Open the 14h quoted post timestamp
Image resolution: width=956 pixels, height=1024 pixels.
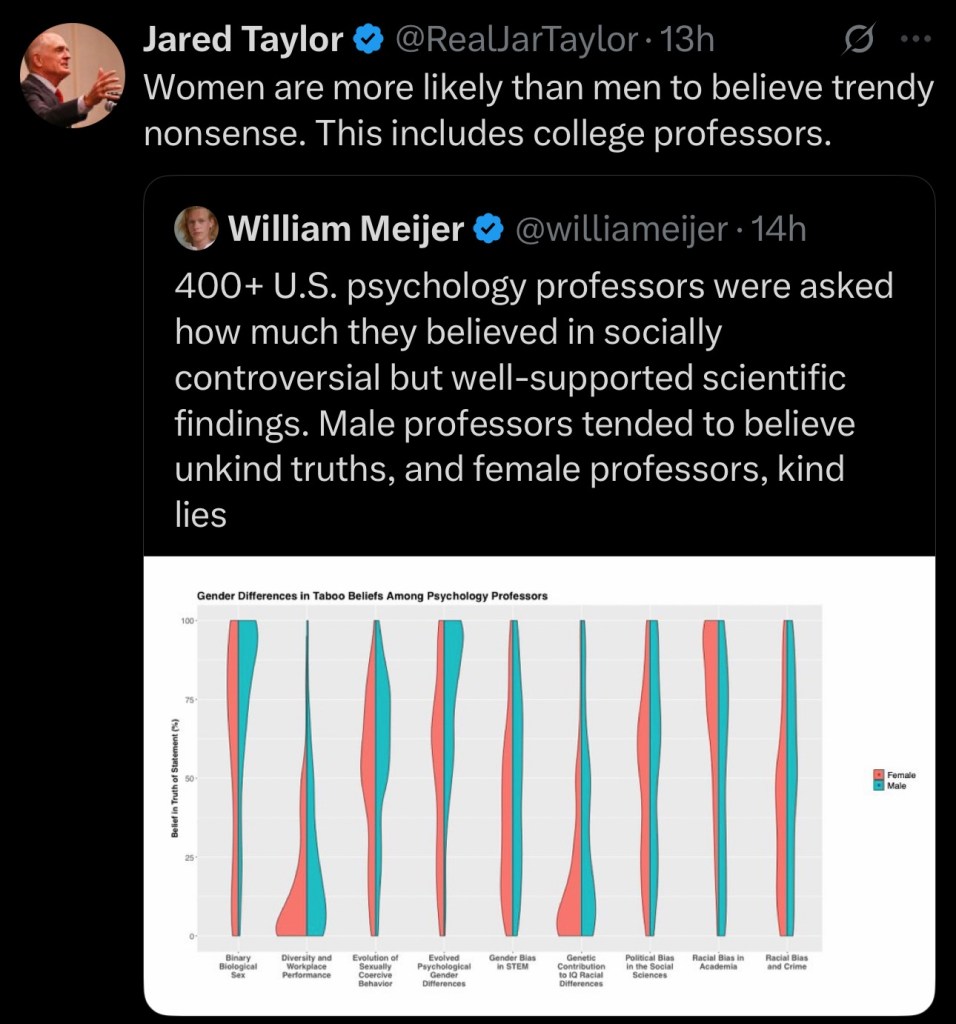click(778, 230)
